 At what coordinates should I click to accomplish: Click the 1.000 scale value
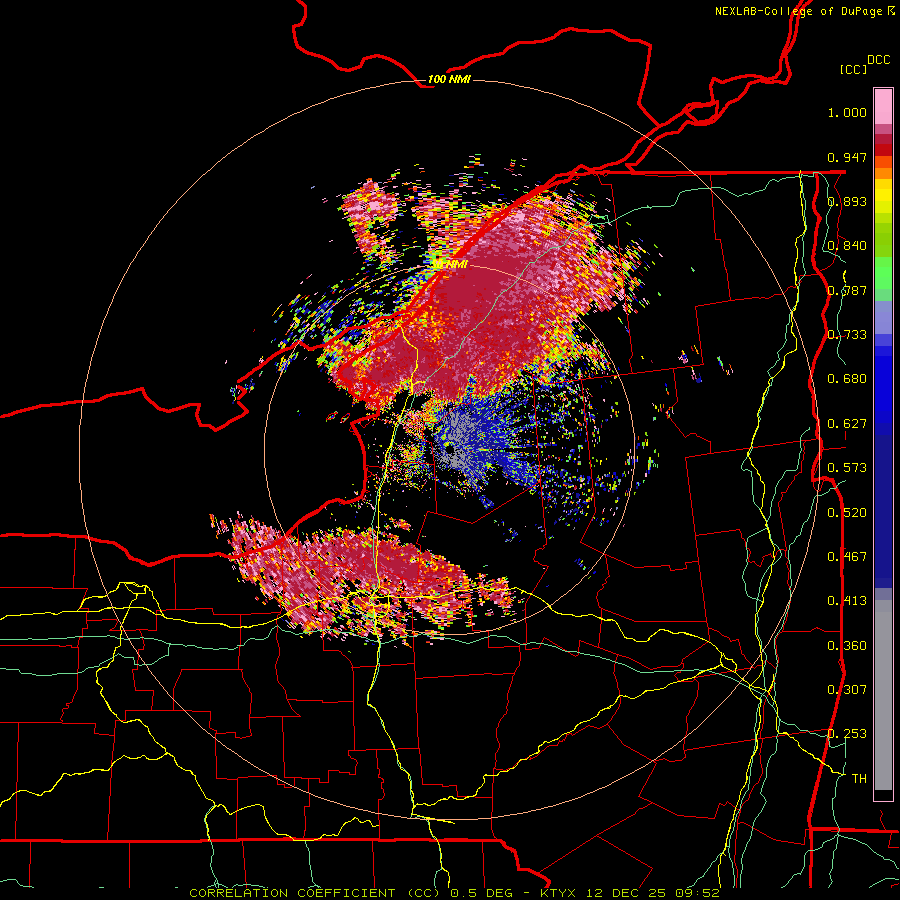[847, 112]
